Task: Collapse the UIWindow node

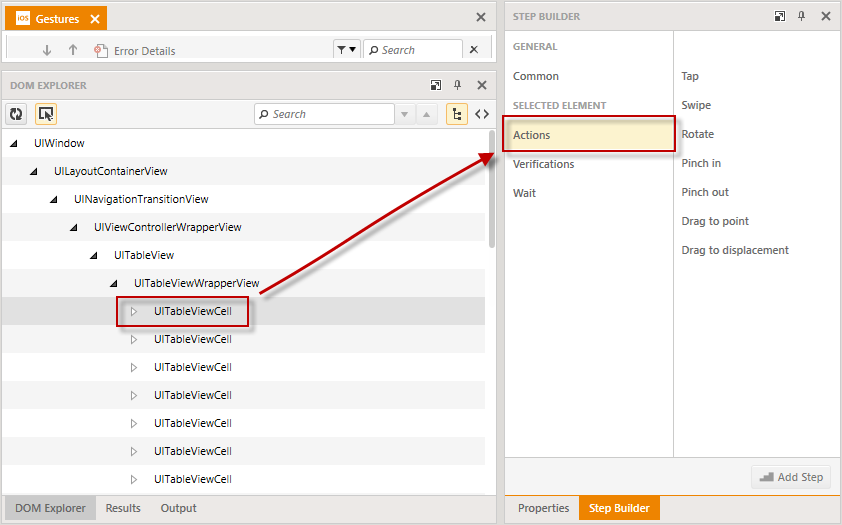Action: pos(14,143)
